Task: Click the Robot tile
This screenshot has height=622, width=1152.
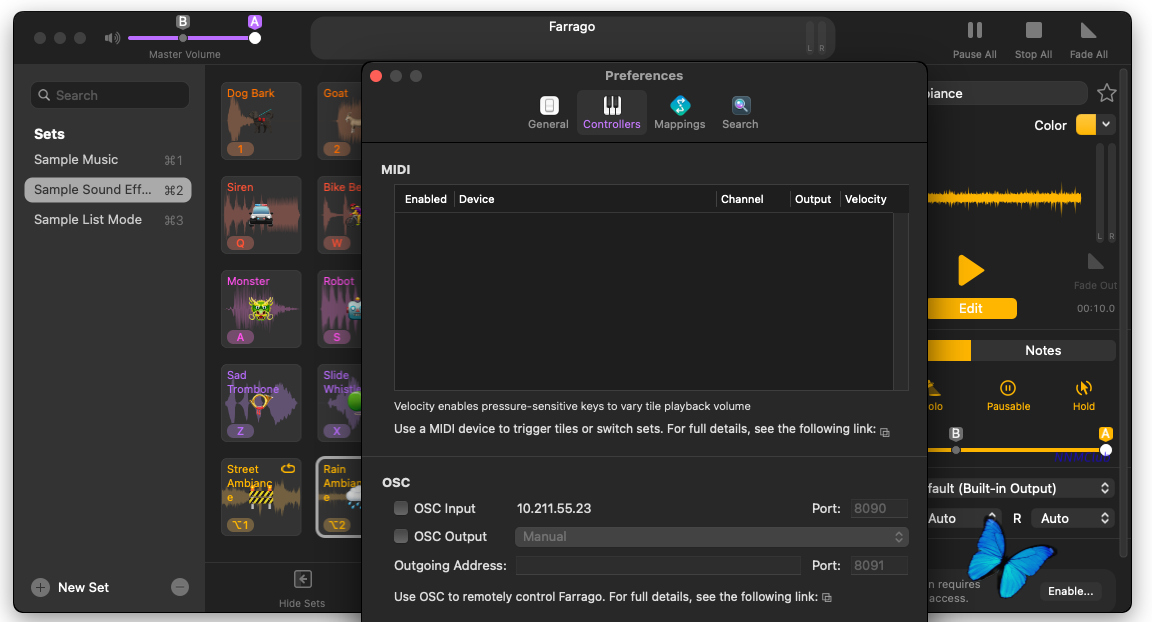Action: coord(339,308)
